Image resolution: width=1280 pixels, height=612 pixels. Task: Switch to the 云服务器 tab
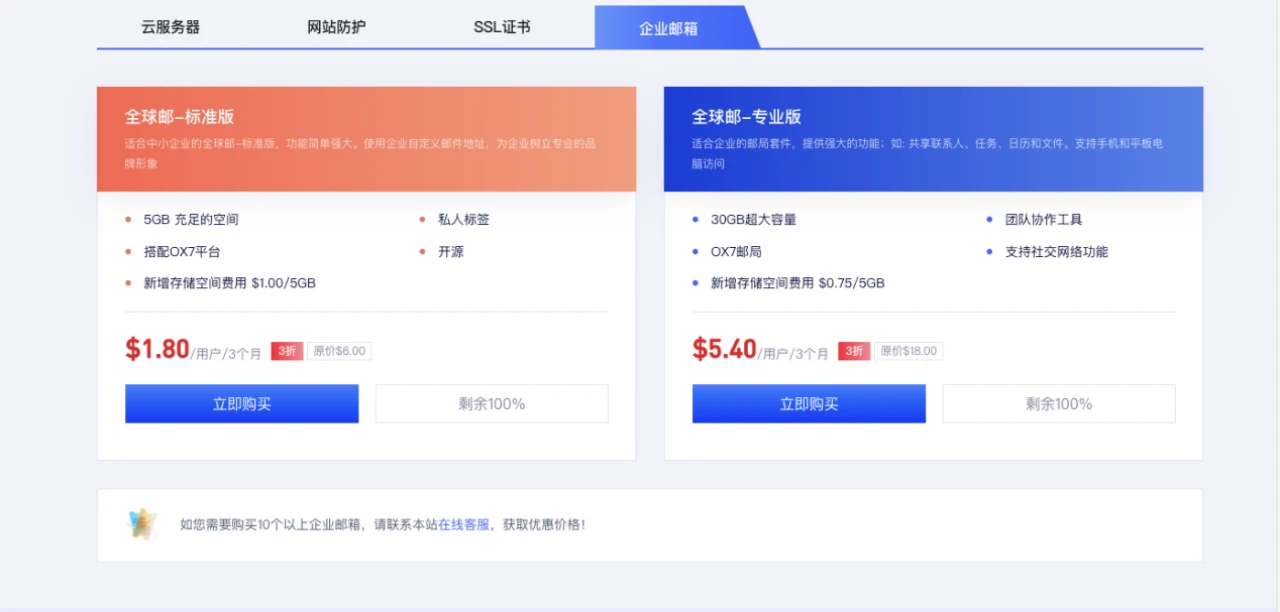170,27
